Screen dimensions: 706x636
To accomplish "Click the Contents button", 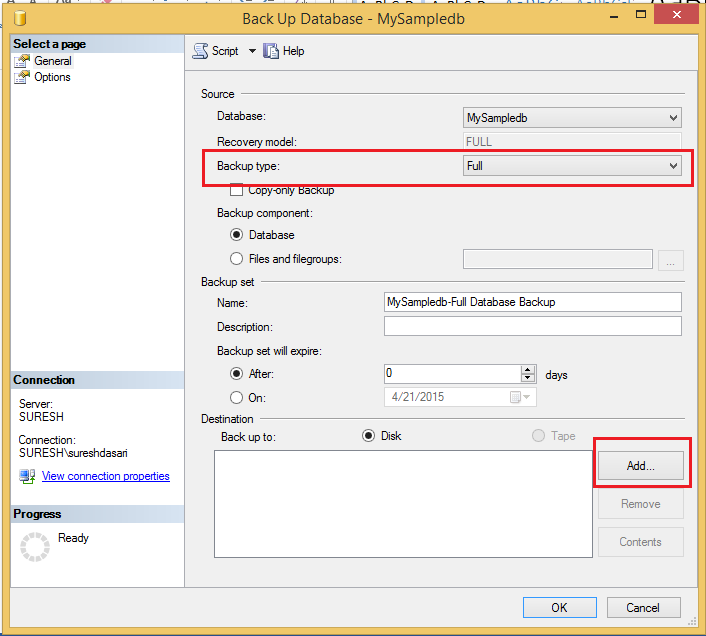I will point(641,542).
